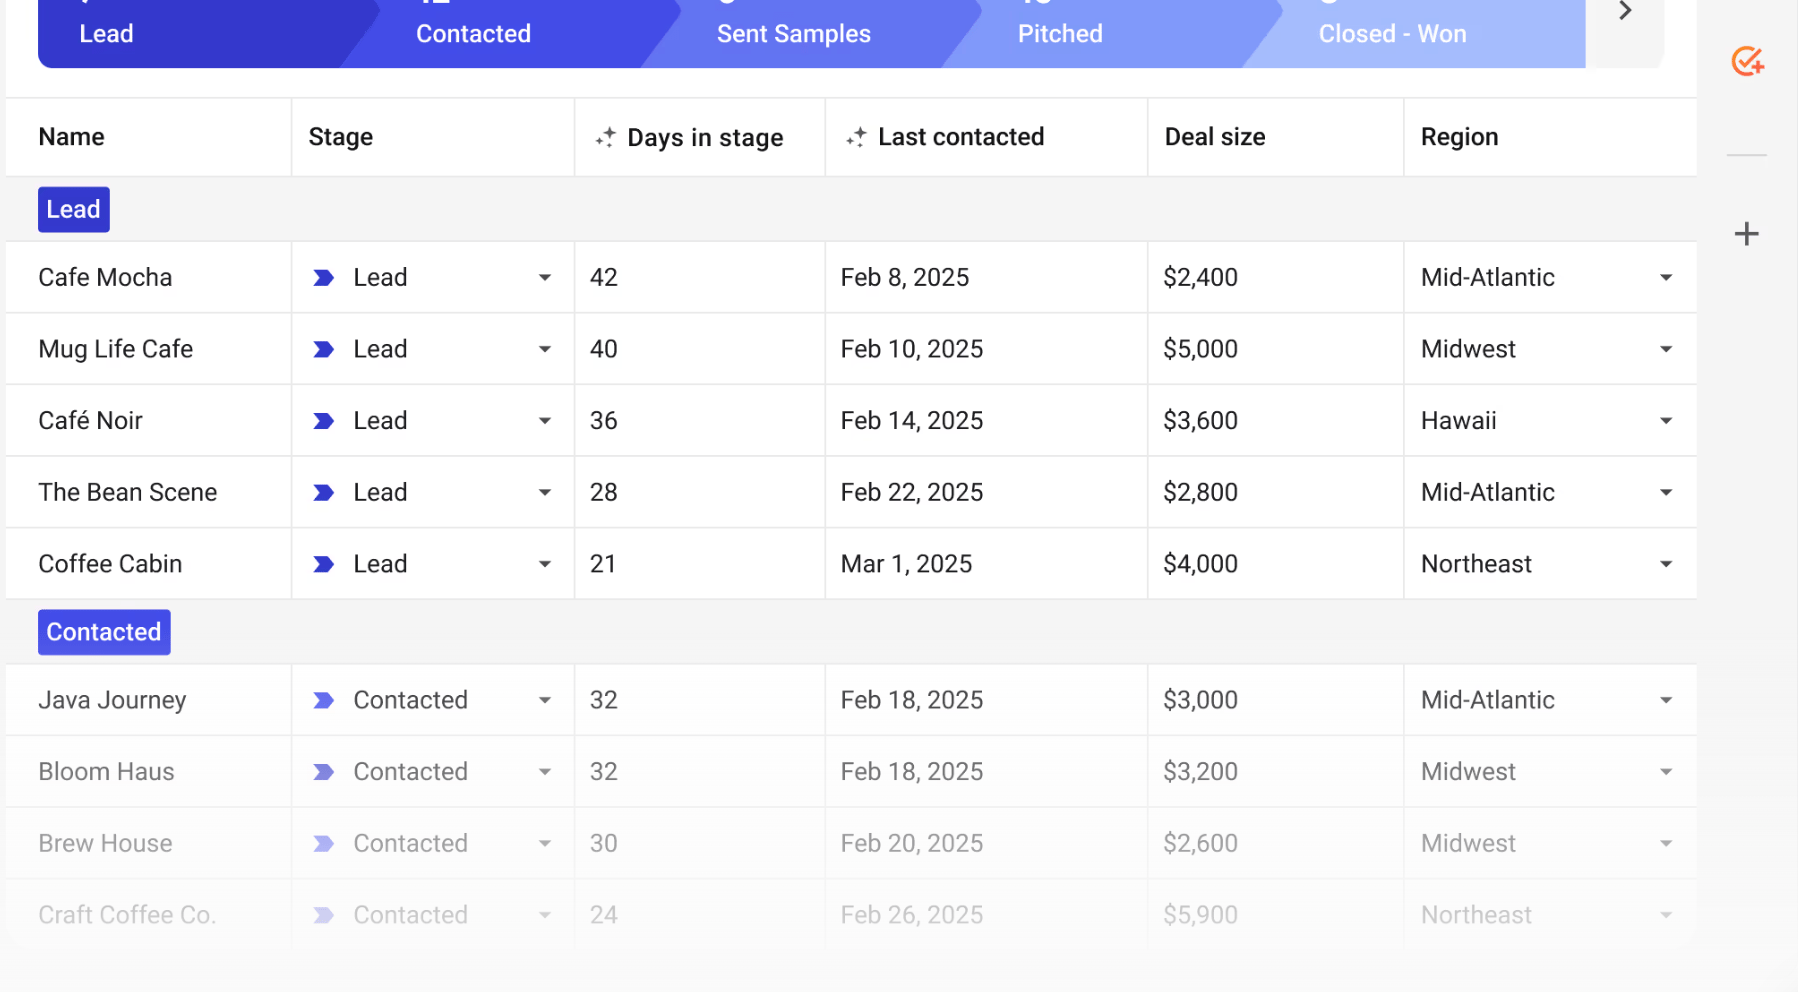Screen dimensions: 1798x992
Task: Click the Contacted group label badge
Action: [x=104, y=633]
